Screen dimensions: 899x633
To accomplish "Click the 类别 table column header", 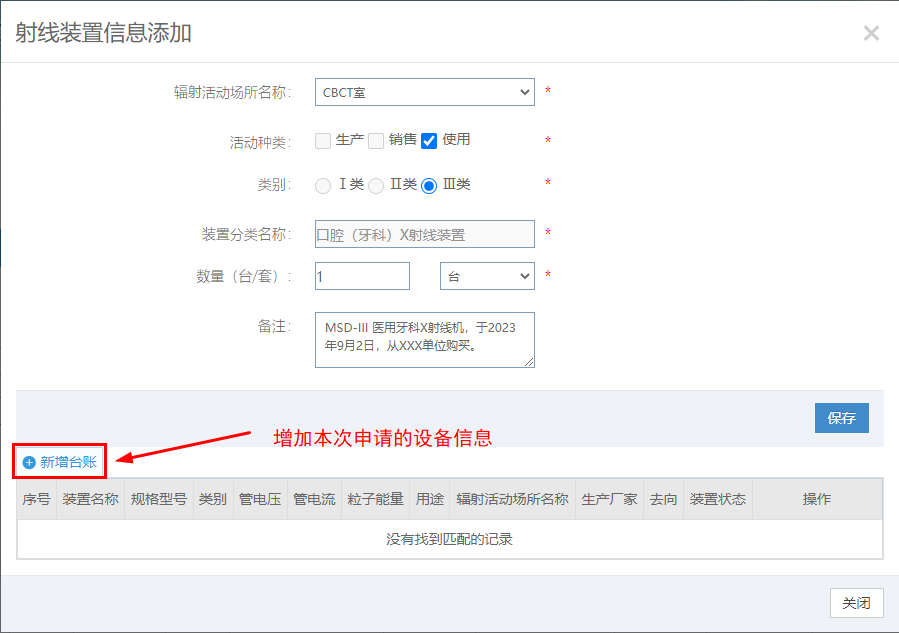I will (x=213, y=499).
